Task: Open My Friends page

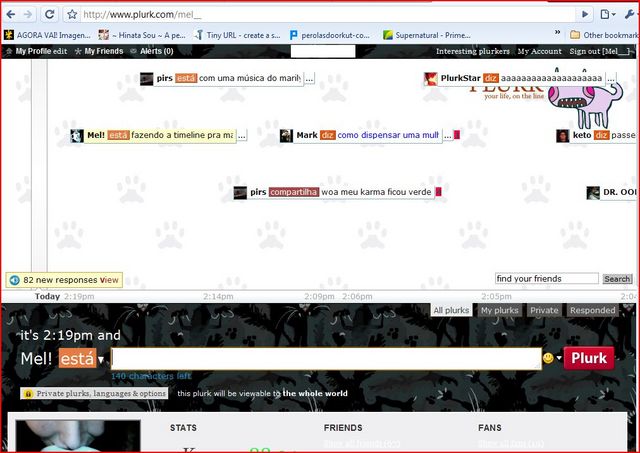Action: (x=104, y=51)
